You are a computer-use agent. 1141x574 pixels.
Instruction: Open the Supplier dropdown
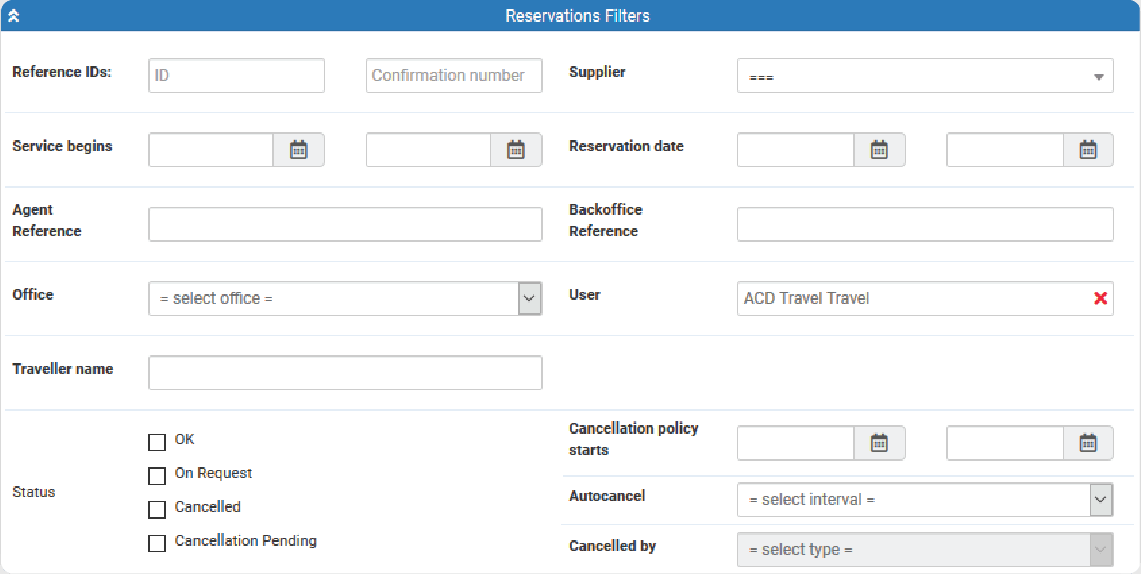pyautogui.click(x=924, y=76)
